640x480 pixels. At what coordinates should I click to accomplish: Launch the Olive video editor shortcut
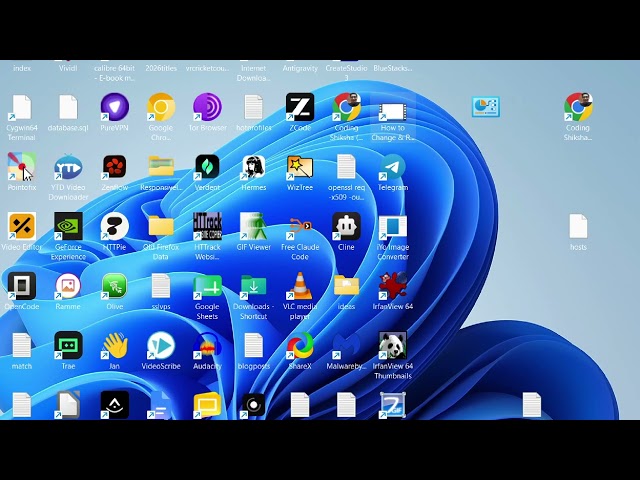[x=115, y=286]
